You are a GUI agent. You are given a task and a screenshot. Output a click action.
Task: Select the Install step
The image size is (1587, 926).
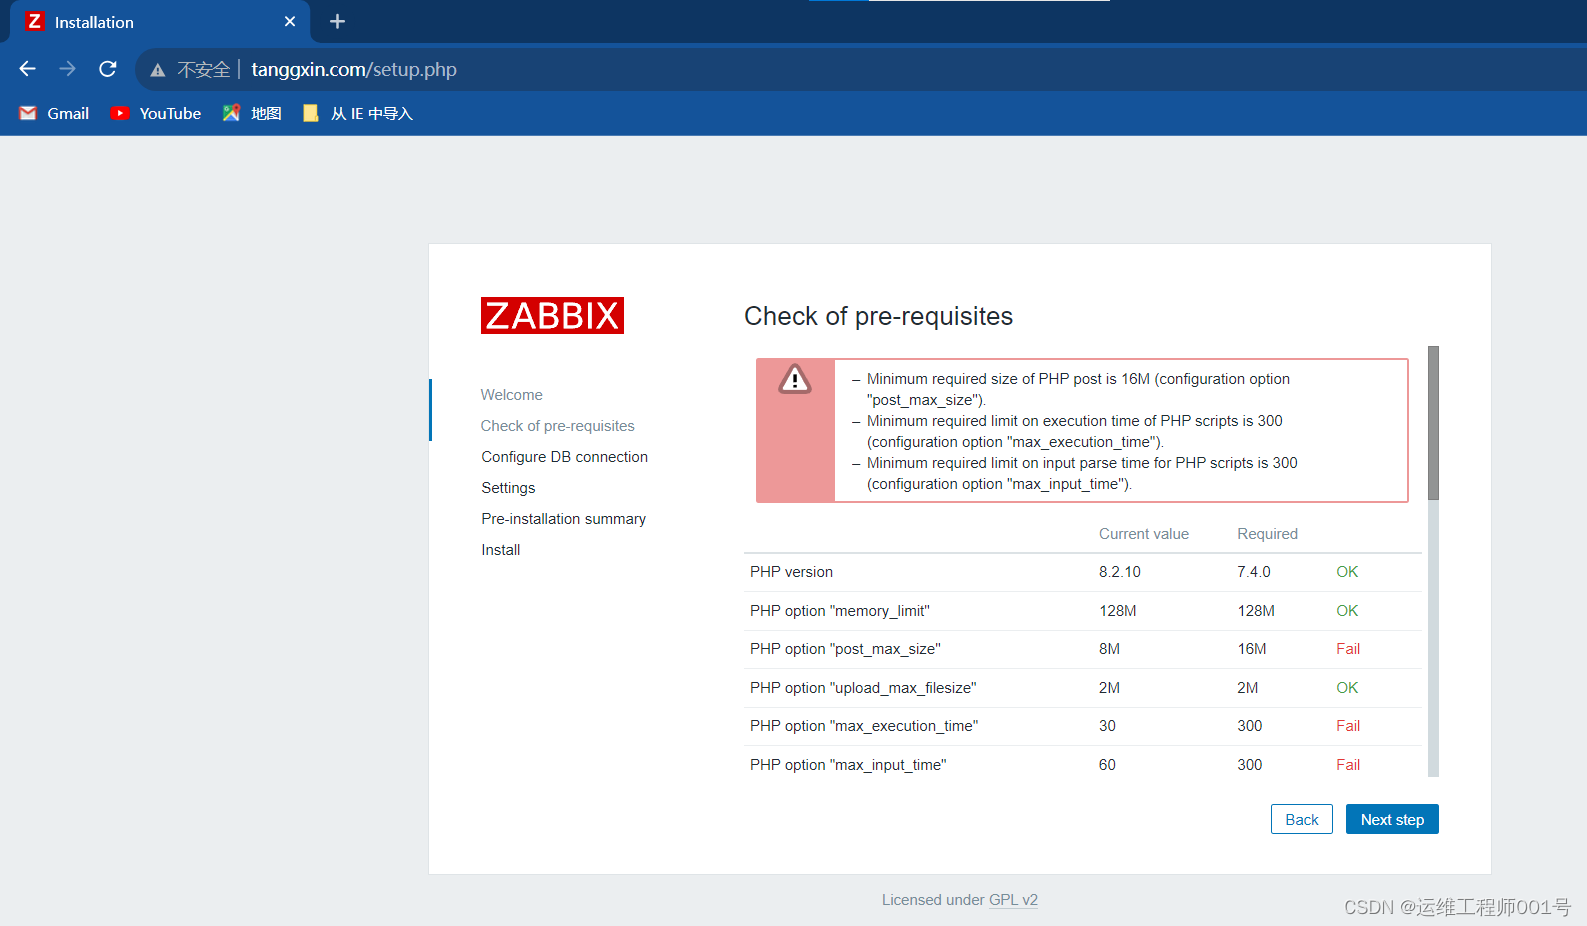point(500,550)
